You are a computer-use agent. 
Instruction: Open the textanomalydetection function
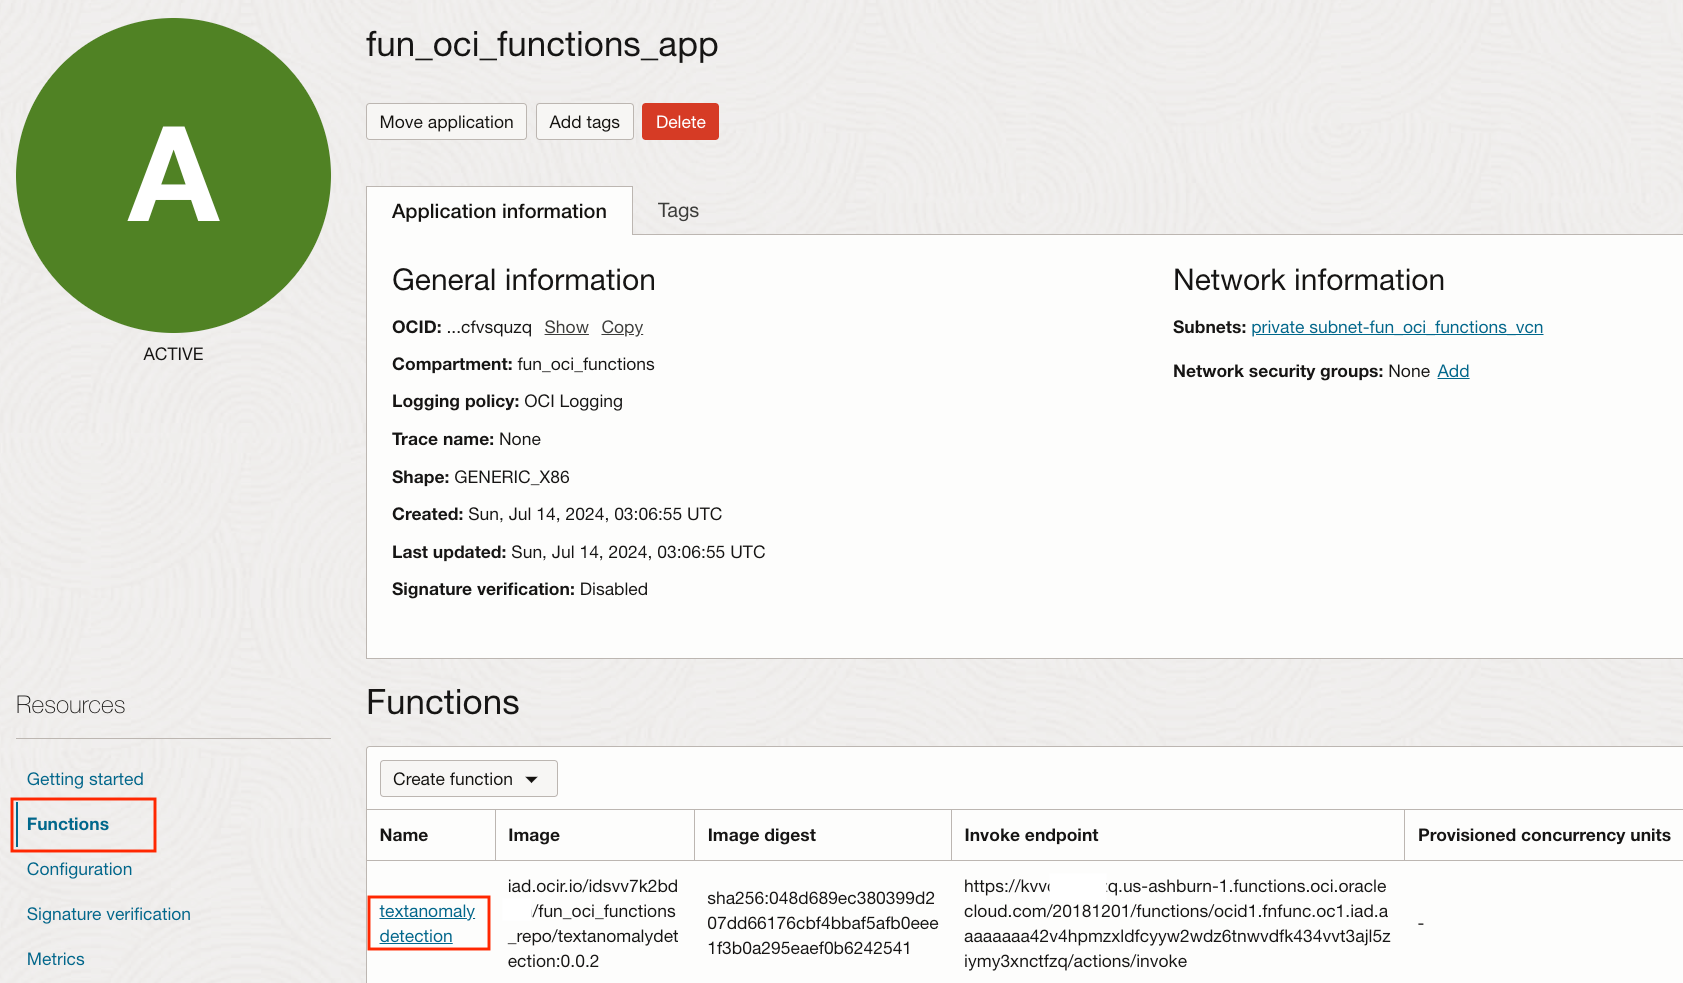[427, 923]
